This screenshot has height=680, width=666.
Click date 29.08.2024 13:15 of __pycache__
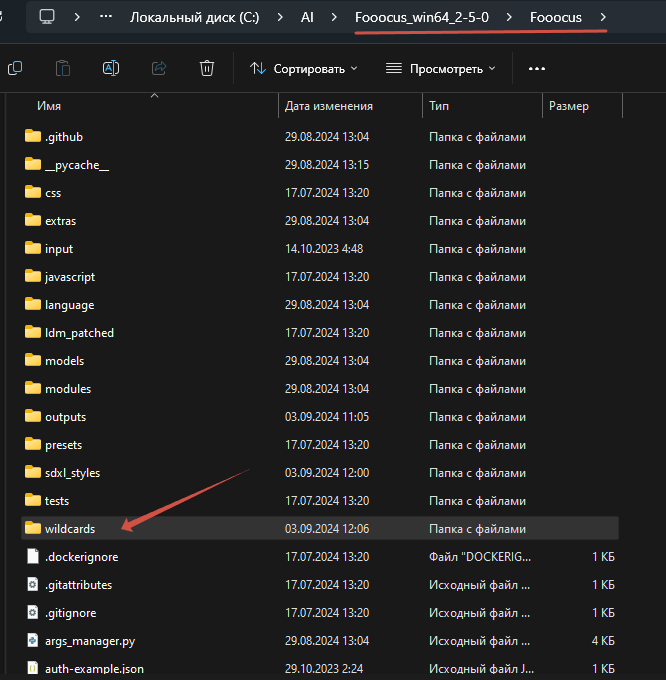click(327, 165)
